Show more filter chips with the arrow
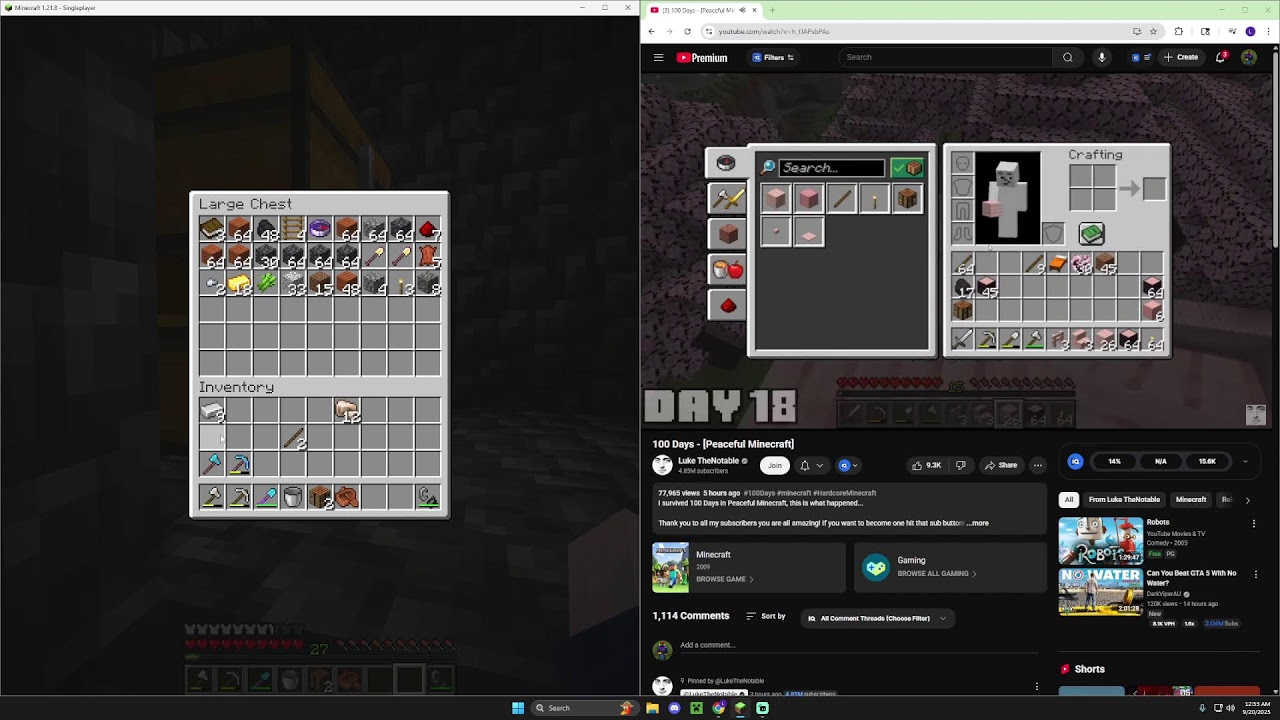Viewport: 1280px width, 720px height. 1247,500
